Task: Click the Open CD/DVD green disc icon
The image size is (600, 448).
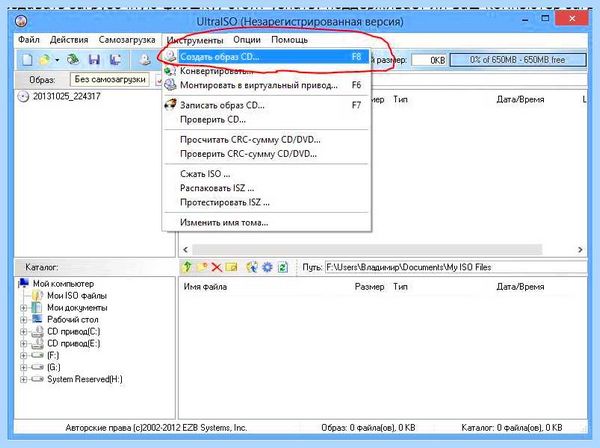Action: pos(73,60)
